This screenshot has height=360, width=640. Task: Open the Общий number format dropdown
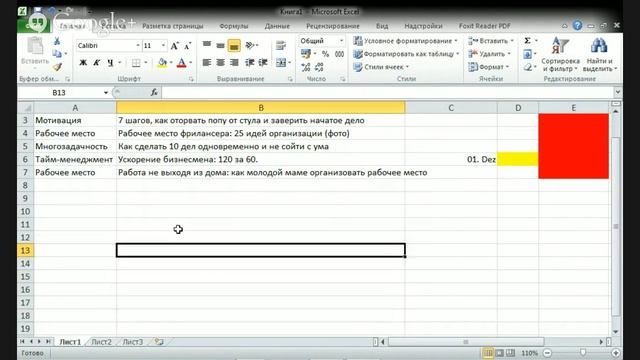pos(341,41)
